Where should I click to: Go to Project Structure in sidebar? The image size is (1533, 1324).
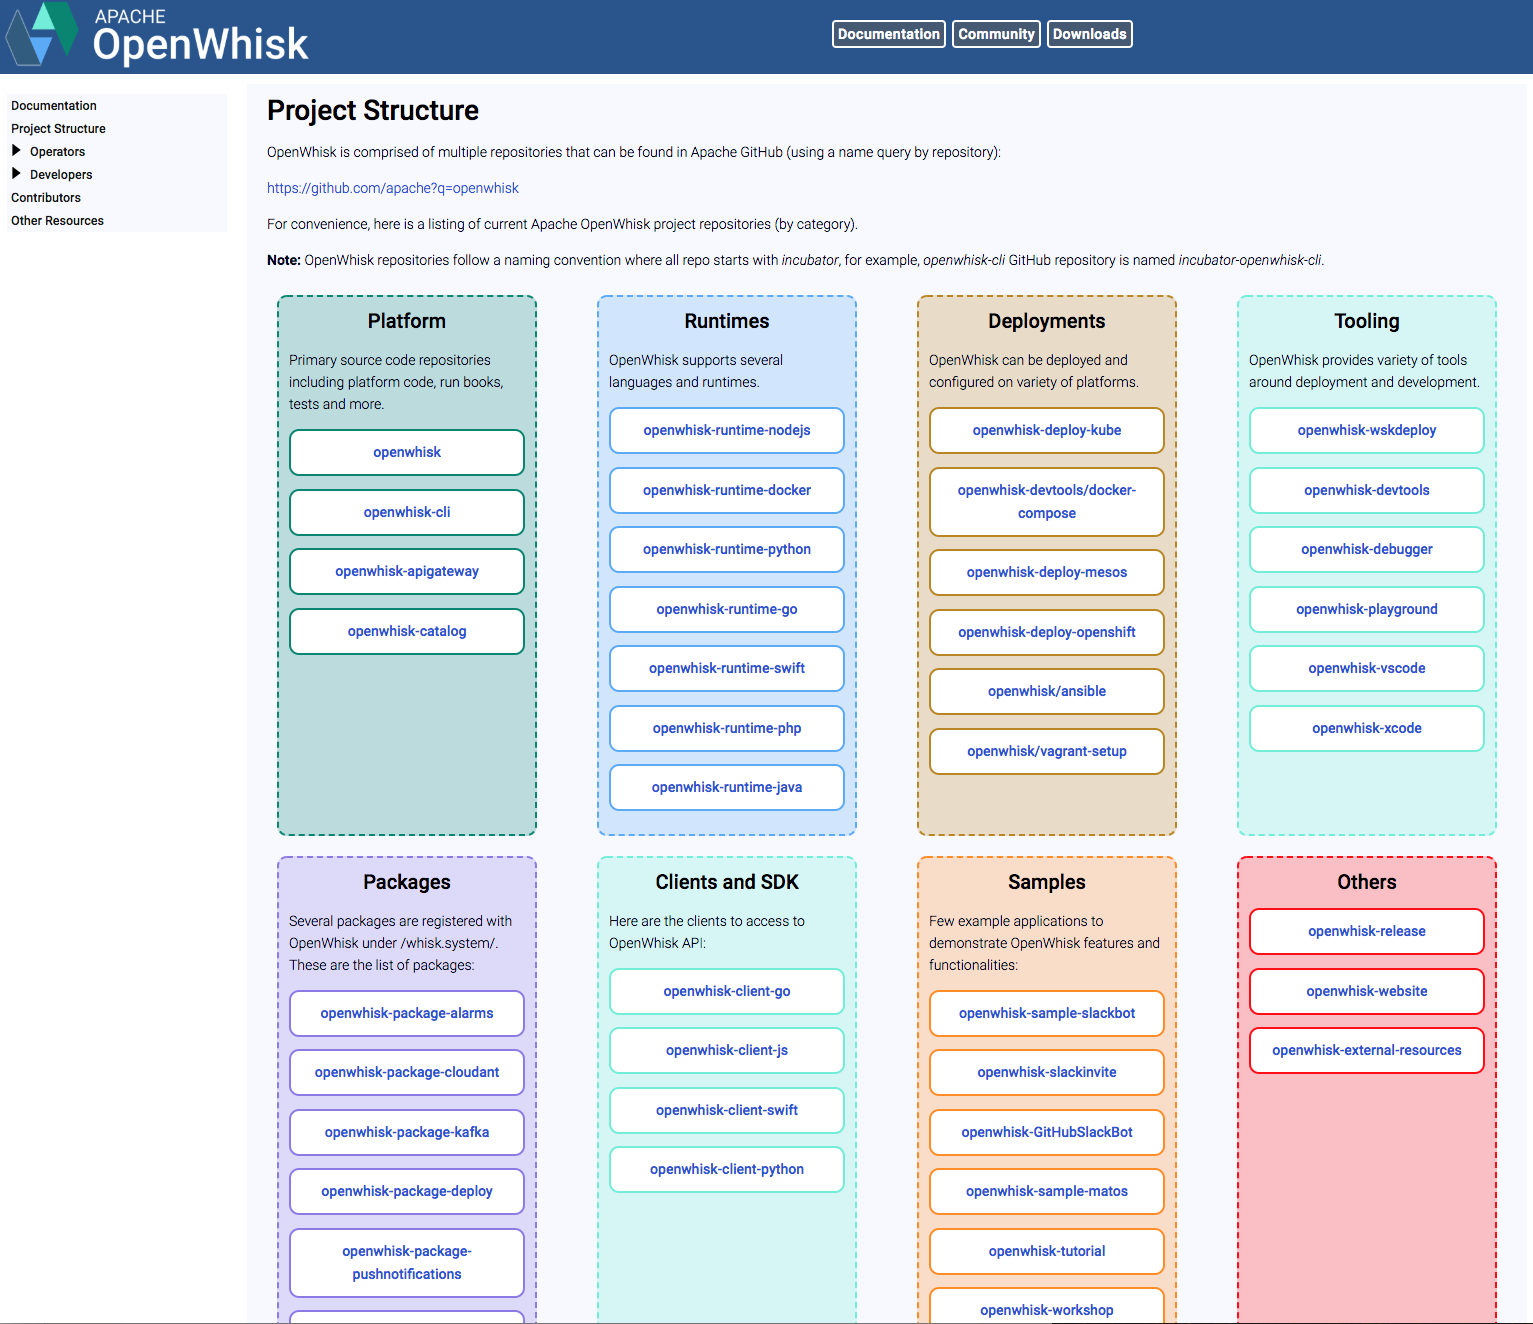tap(58, 129)
